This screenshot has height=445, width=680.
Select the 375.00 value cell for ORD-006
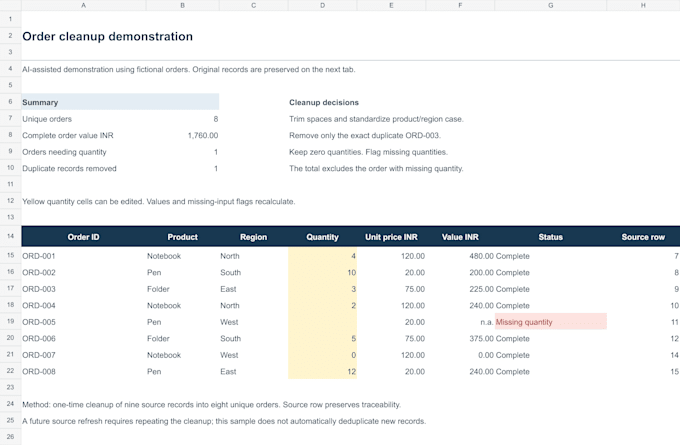[460, 338]
